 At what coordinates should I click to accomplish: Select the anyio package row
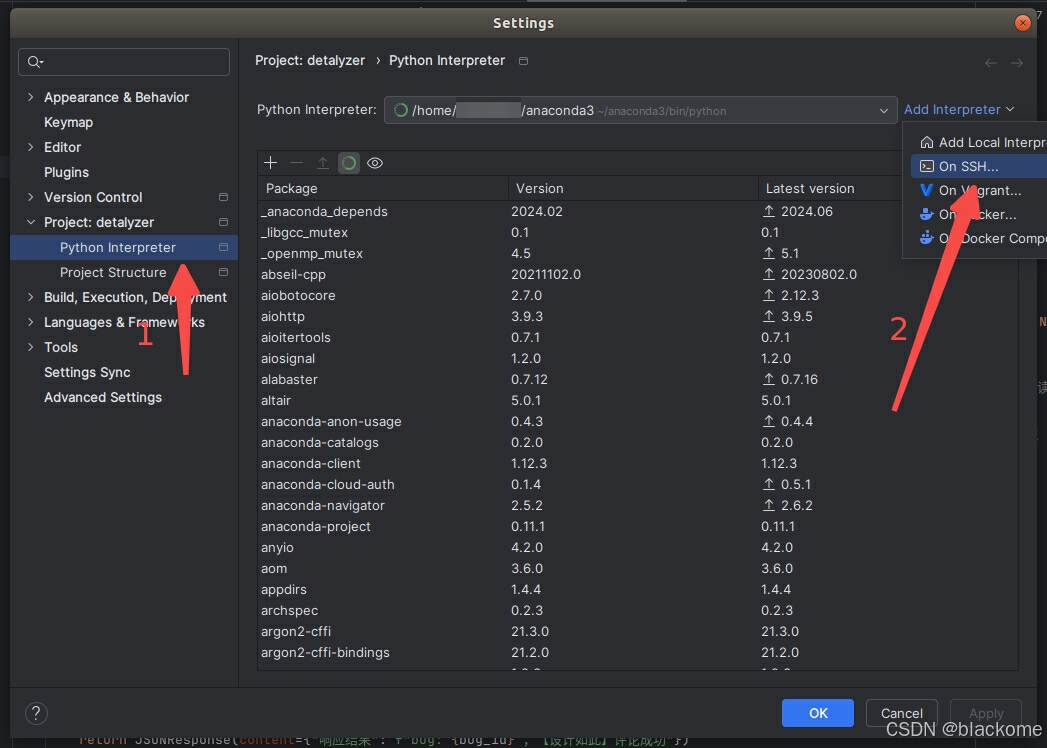click(x=638, y=548)
